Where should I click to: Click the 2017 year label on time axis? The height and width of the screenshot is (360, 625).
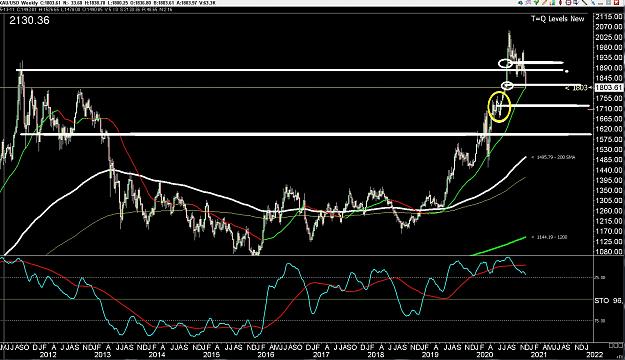point(320,354)
